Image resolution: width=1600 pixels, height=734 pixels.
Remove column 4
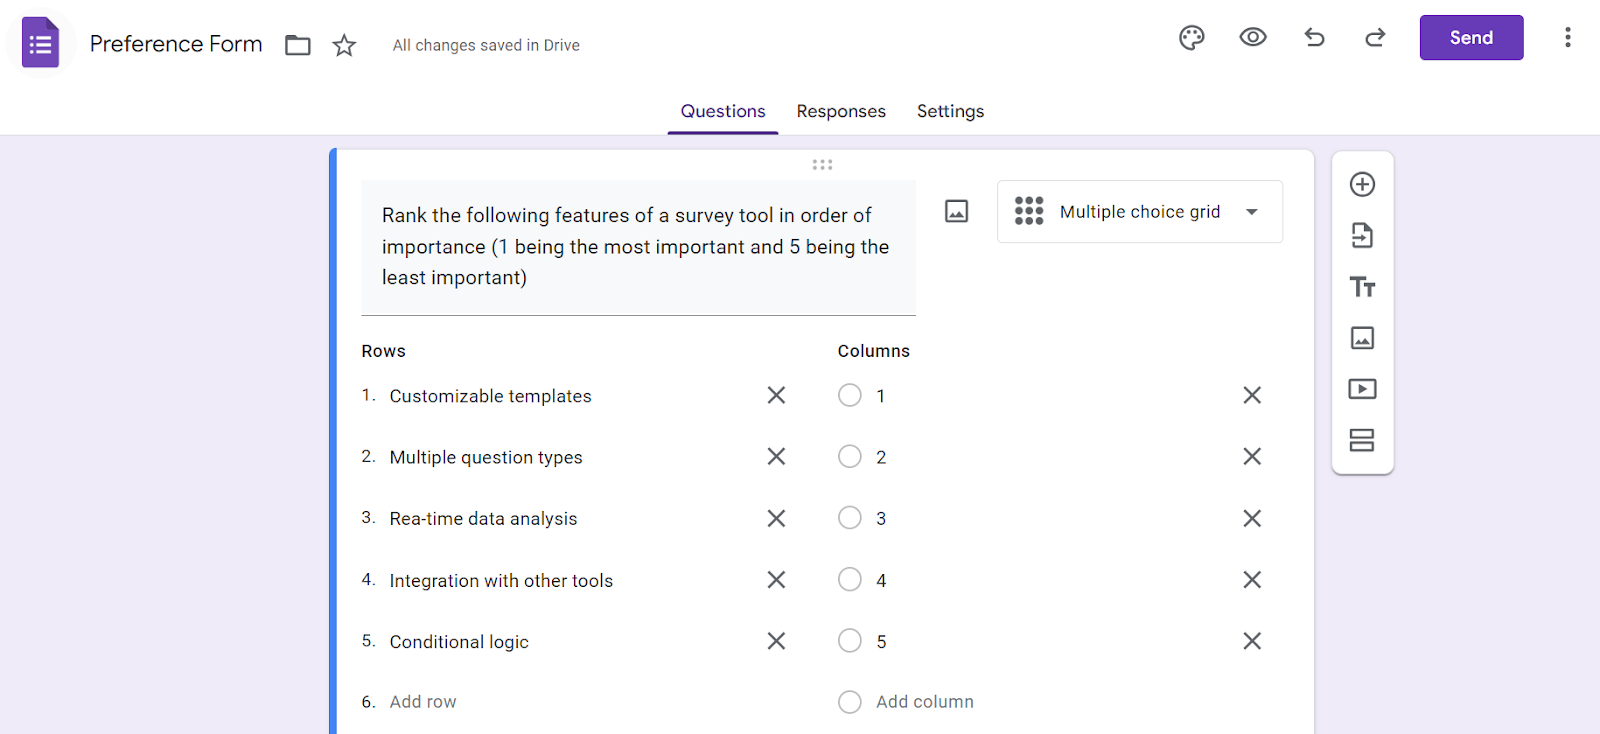(x=1252, y=580)
